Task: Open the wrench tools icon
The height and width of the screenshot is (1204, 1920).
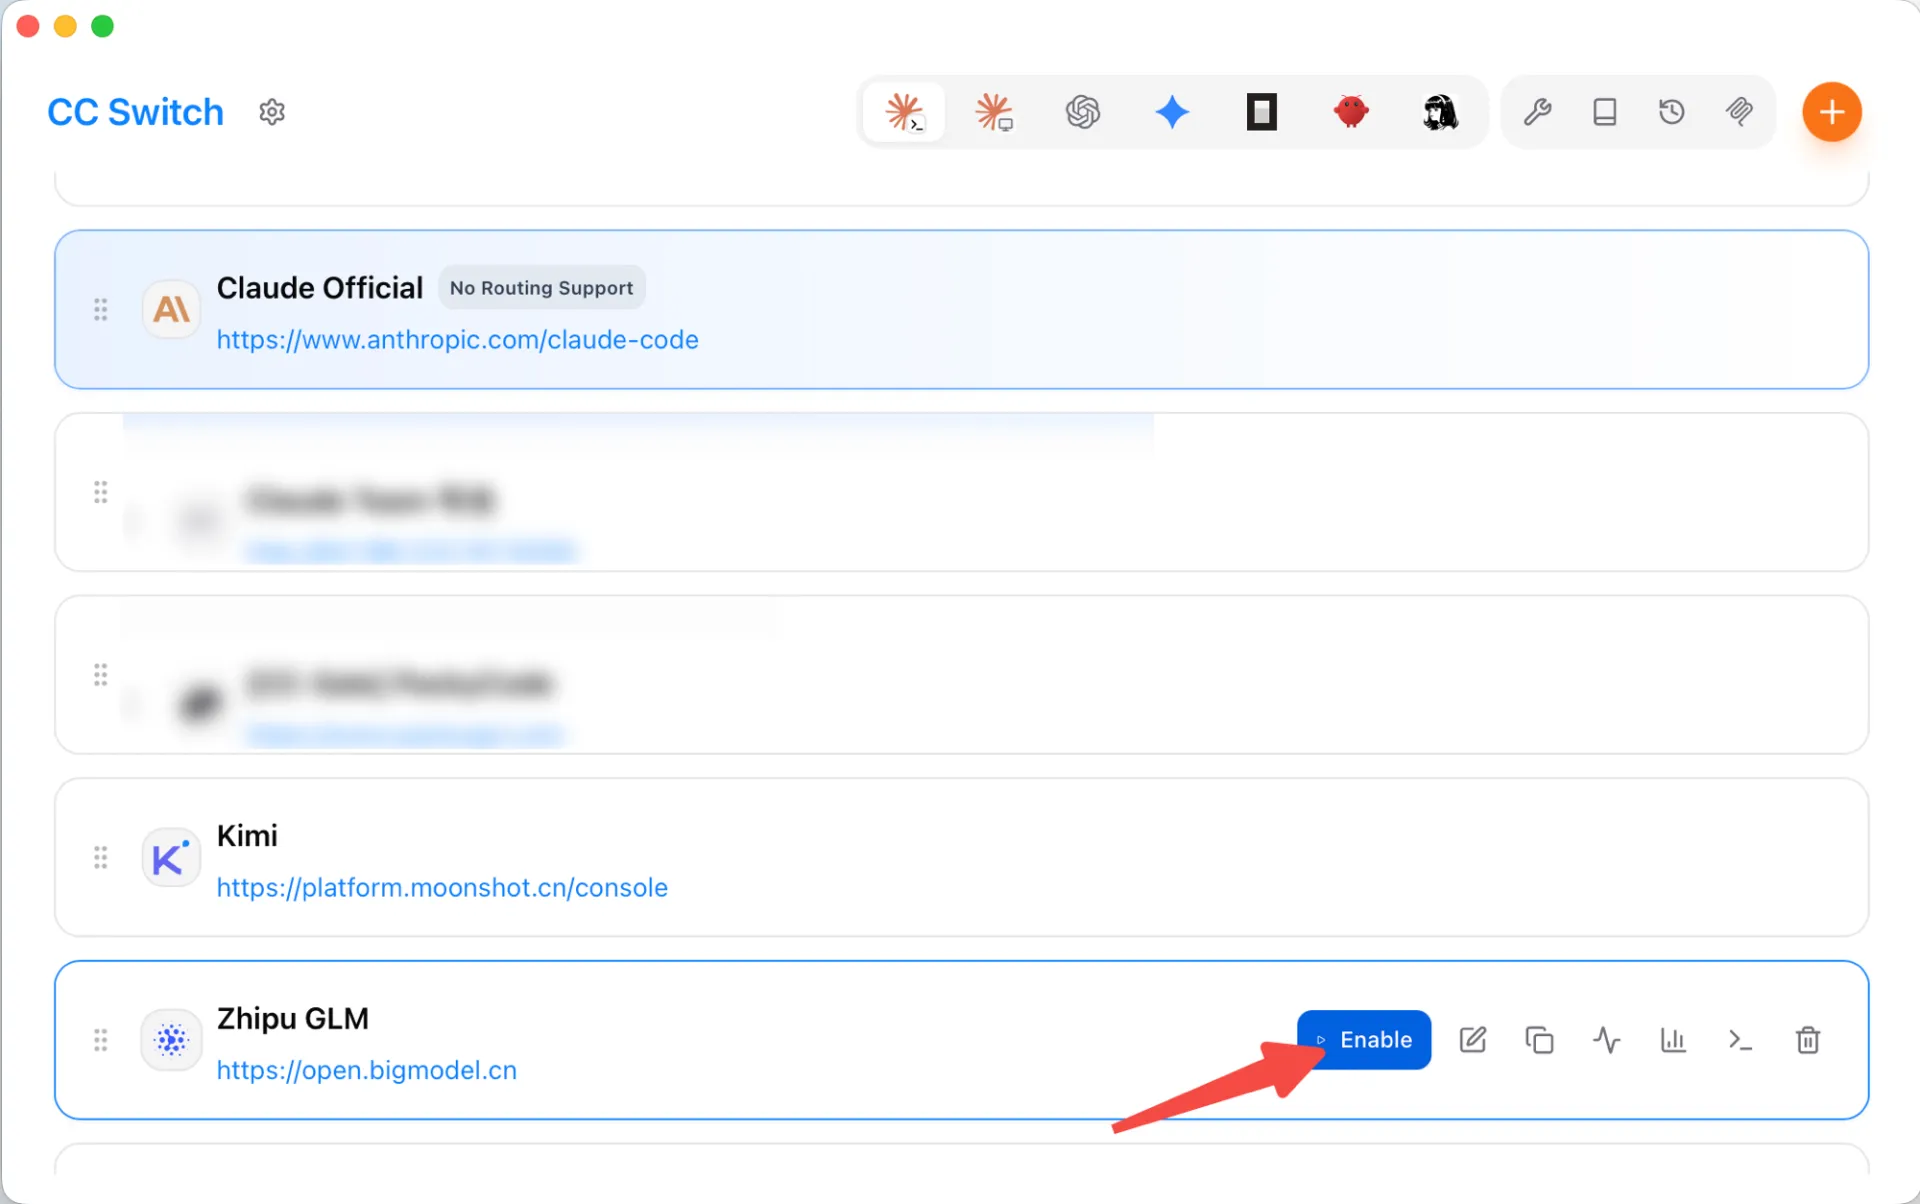Action: click(1538, 112)
